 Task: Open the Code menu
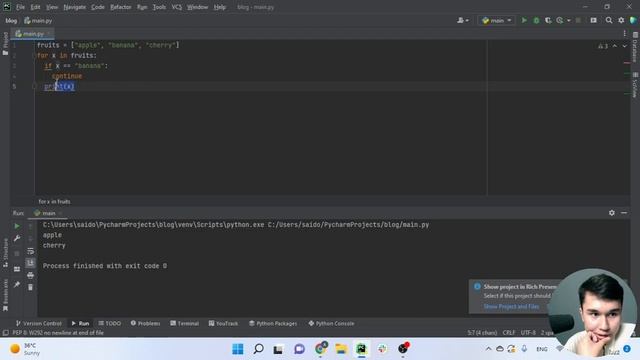point(98,7)
